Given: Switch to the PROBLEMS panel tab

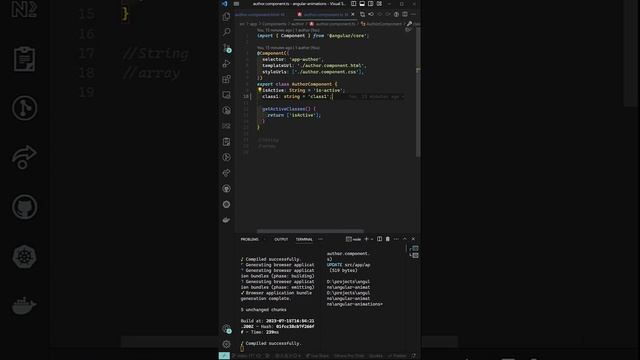Looking at the screenshot, I should [249, 239].
